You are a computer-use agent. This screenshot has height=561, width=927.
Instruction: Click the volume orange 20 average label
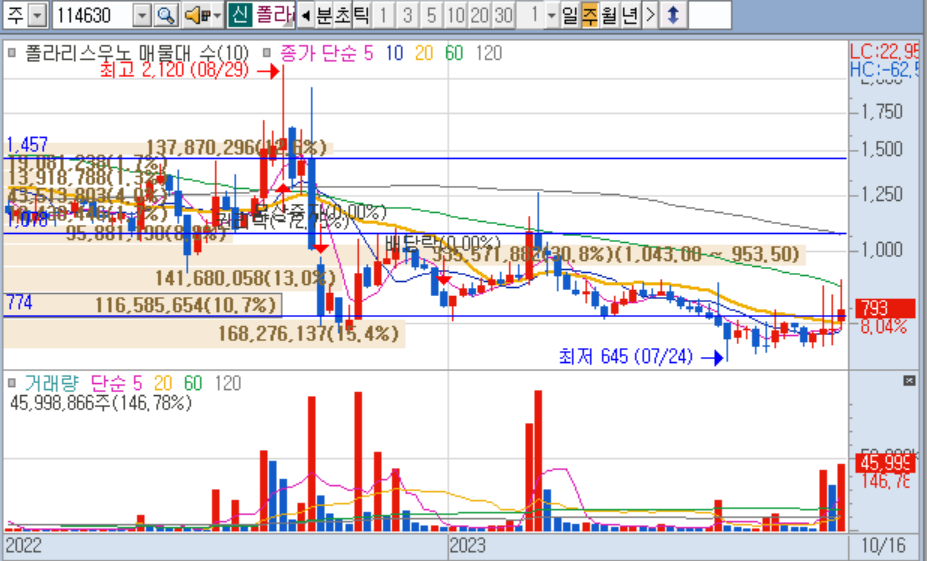tap(163, 383)
